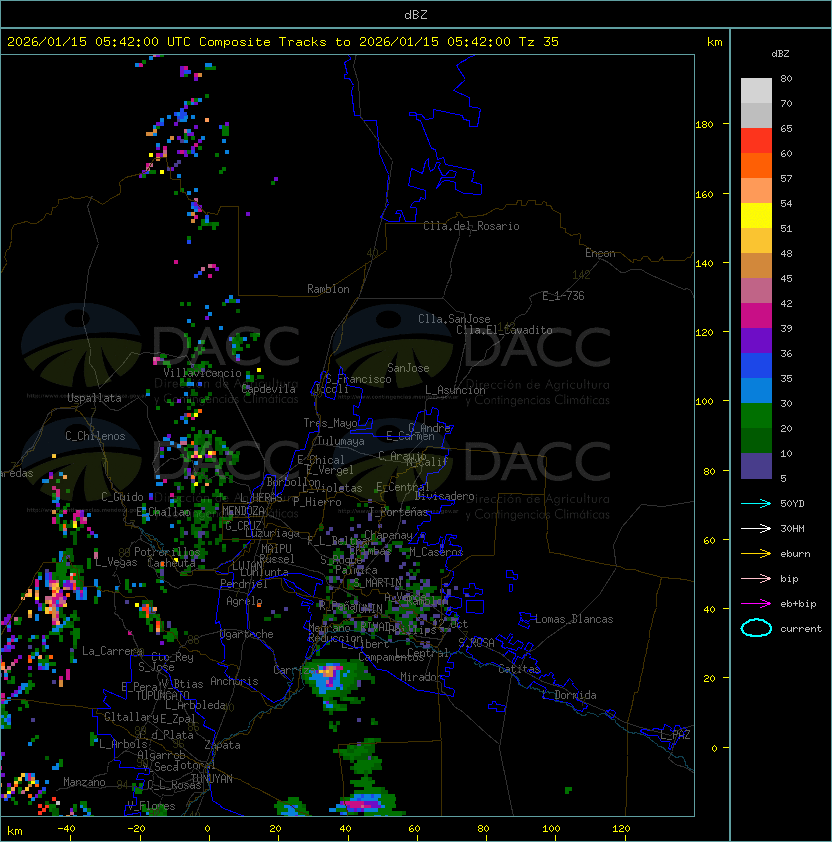The width and height of the screenshot is (832, 842).
Task: Click the dBZ title at top center
Action: pos(416,15)
